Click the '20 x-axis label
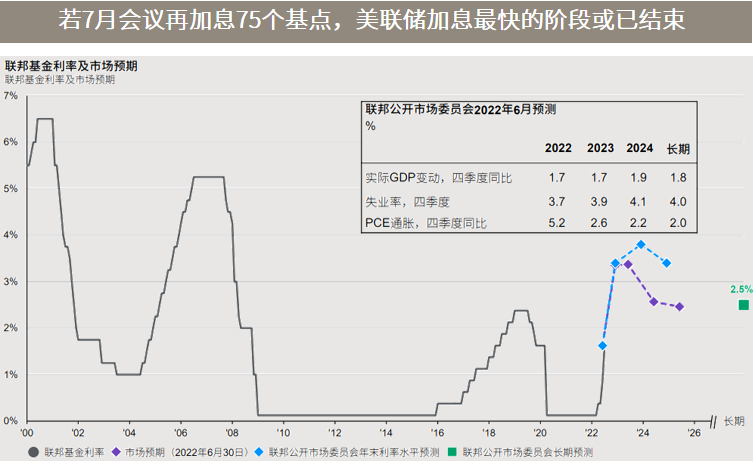This screenshot has height=461, width=753. (540, 433)
